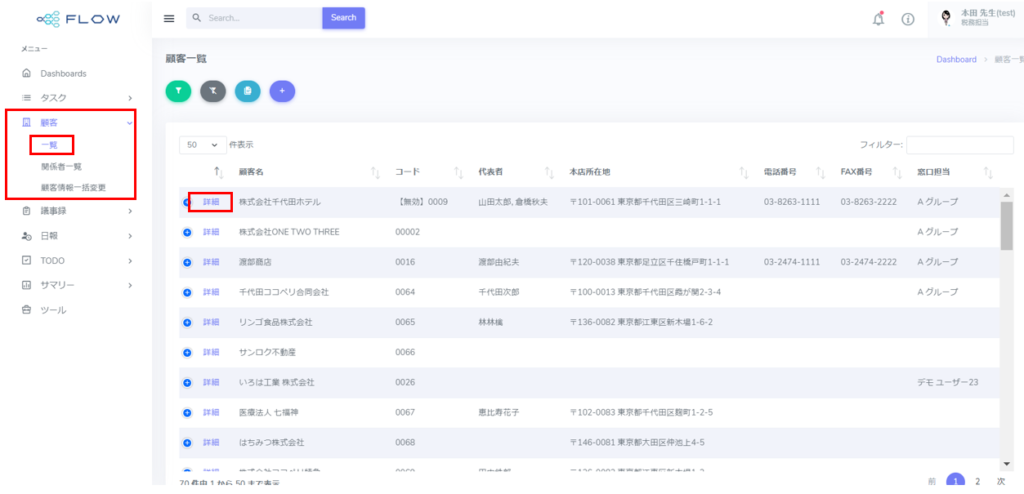Expand the タスク sidebar menu
Viewport: 1024px width, 494px height.
pos(75,98)
